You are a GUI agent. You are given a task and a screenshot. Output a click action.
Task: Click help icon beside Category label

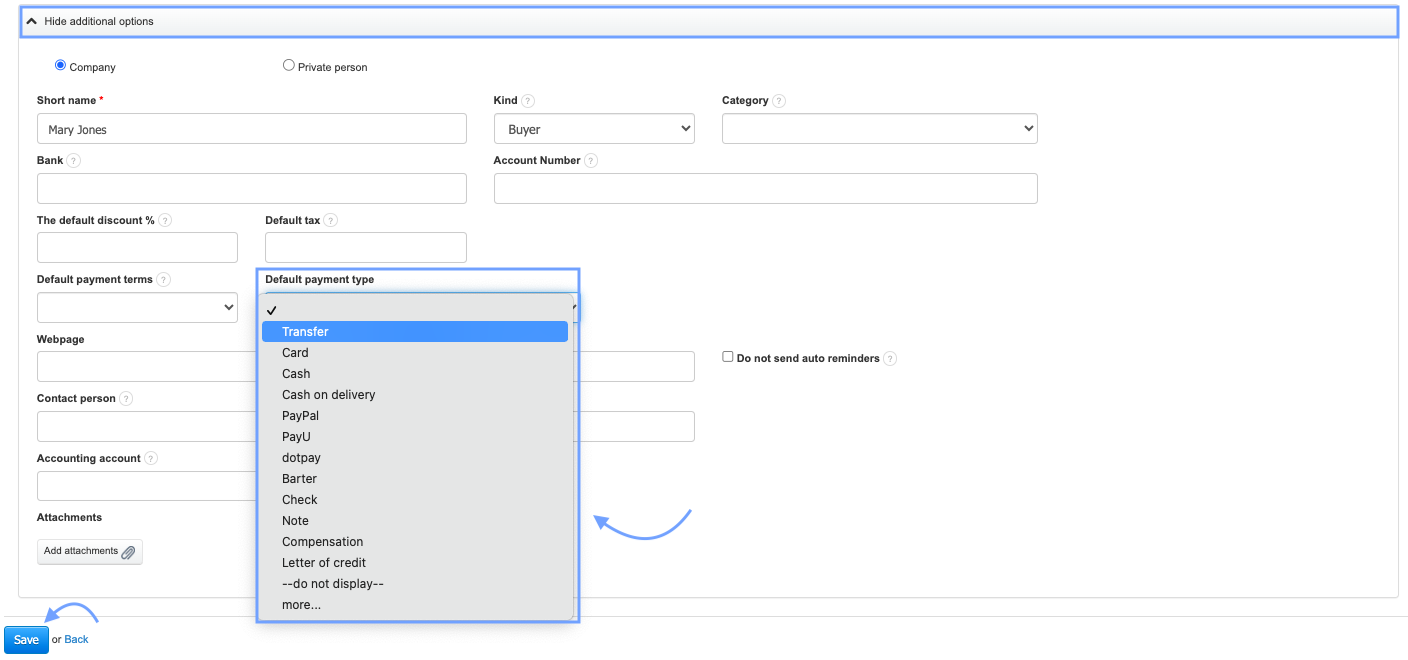coord(779,101)
